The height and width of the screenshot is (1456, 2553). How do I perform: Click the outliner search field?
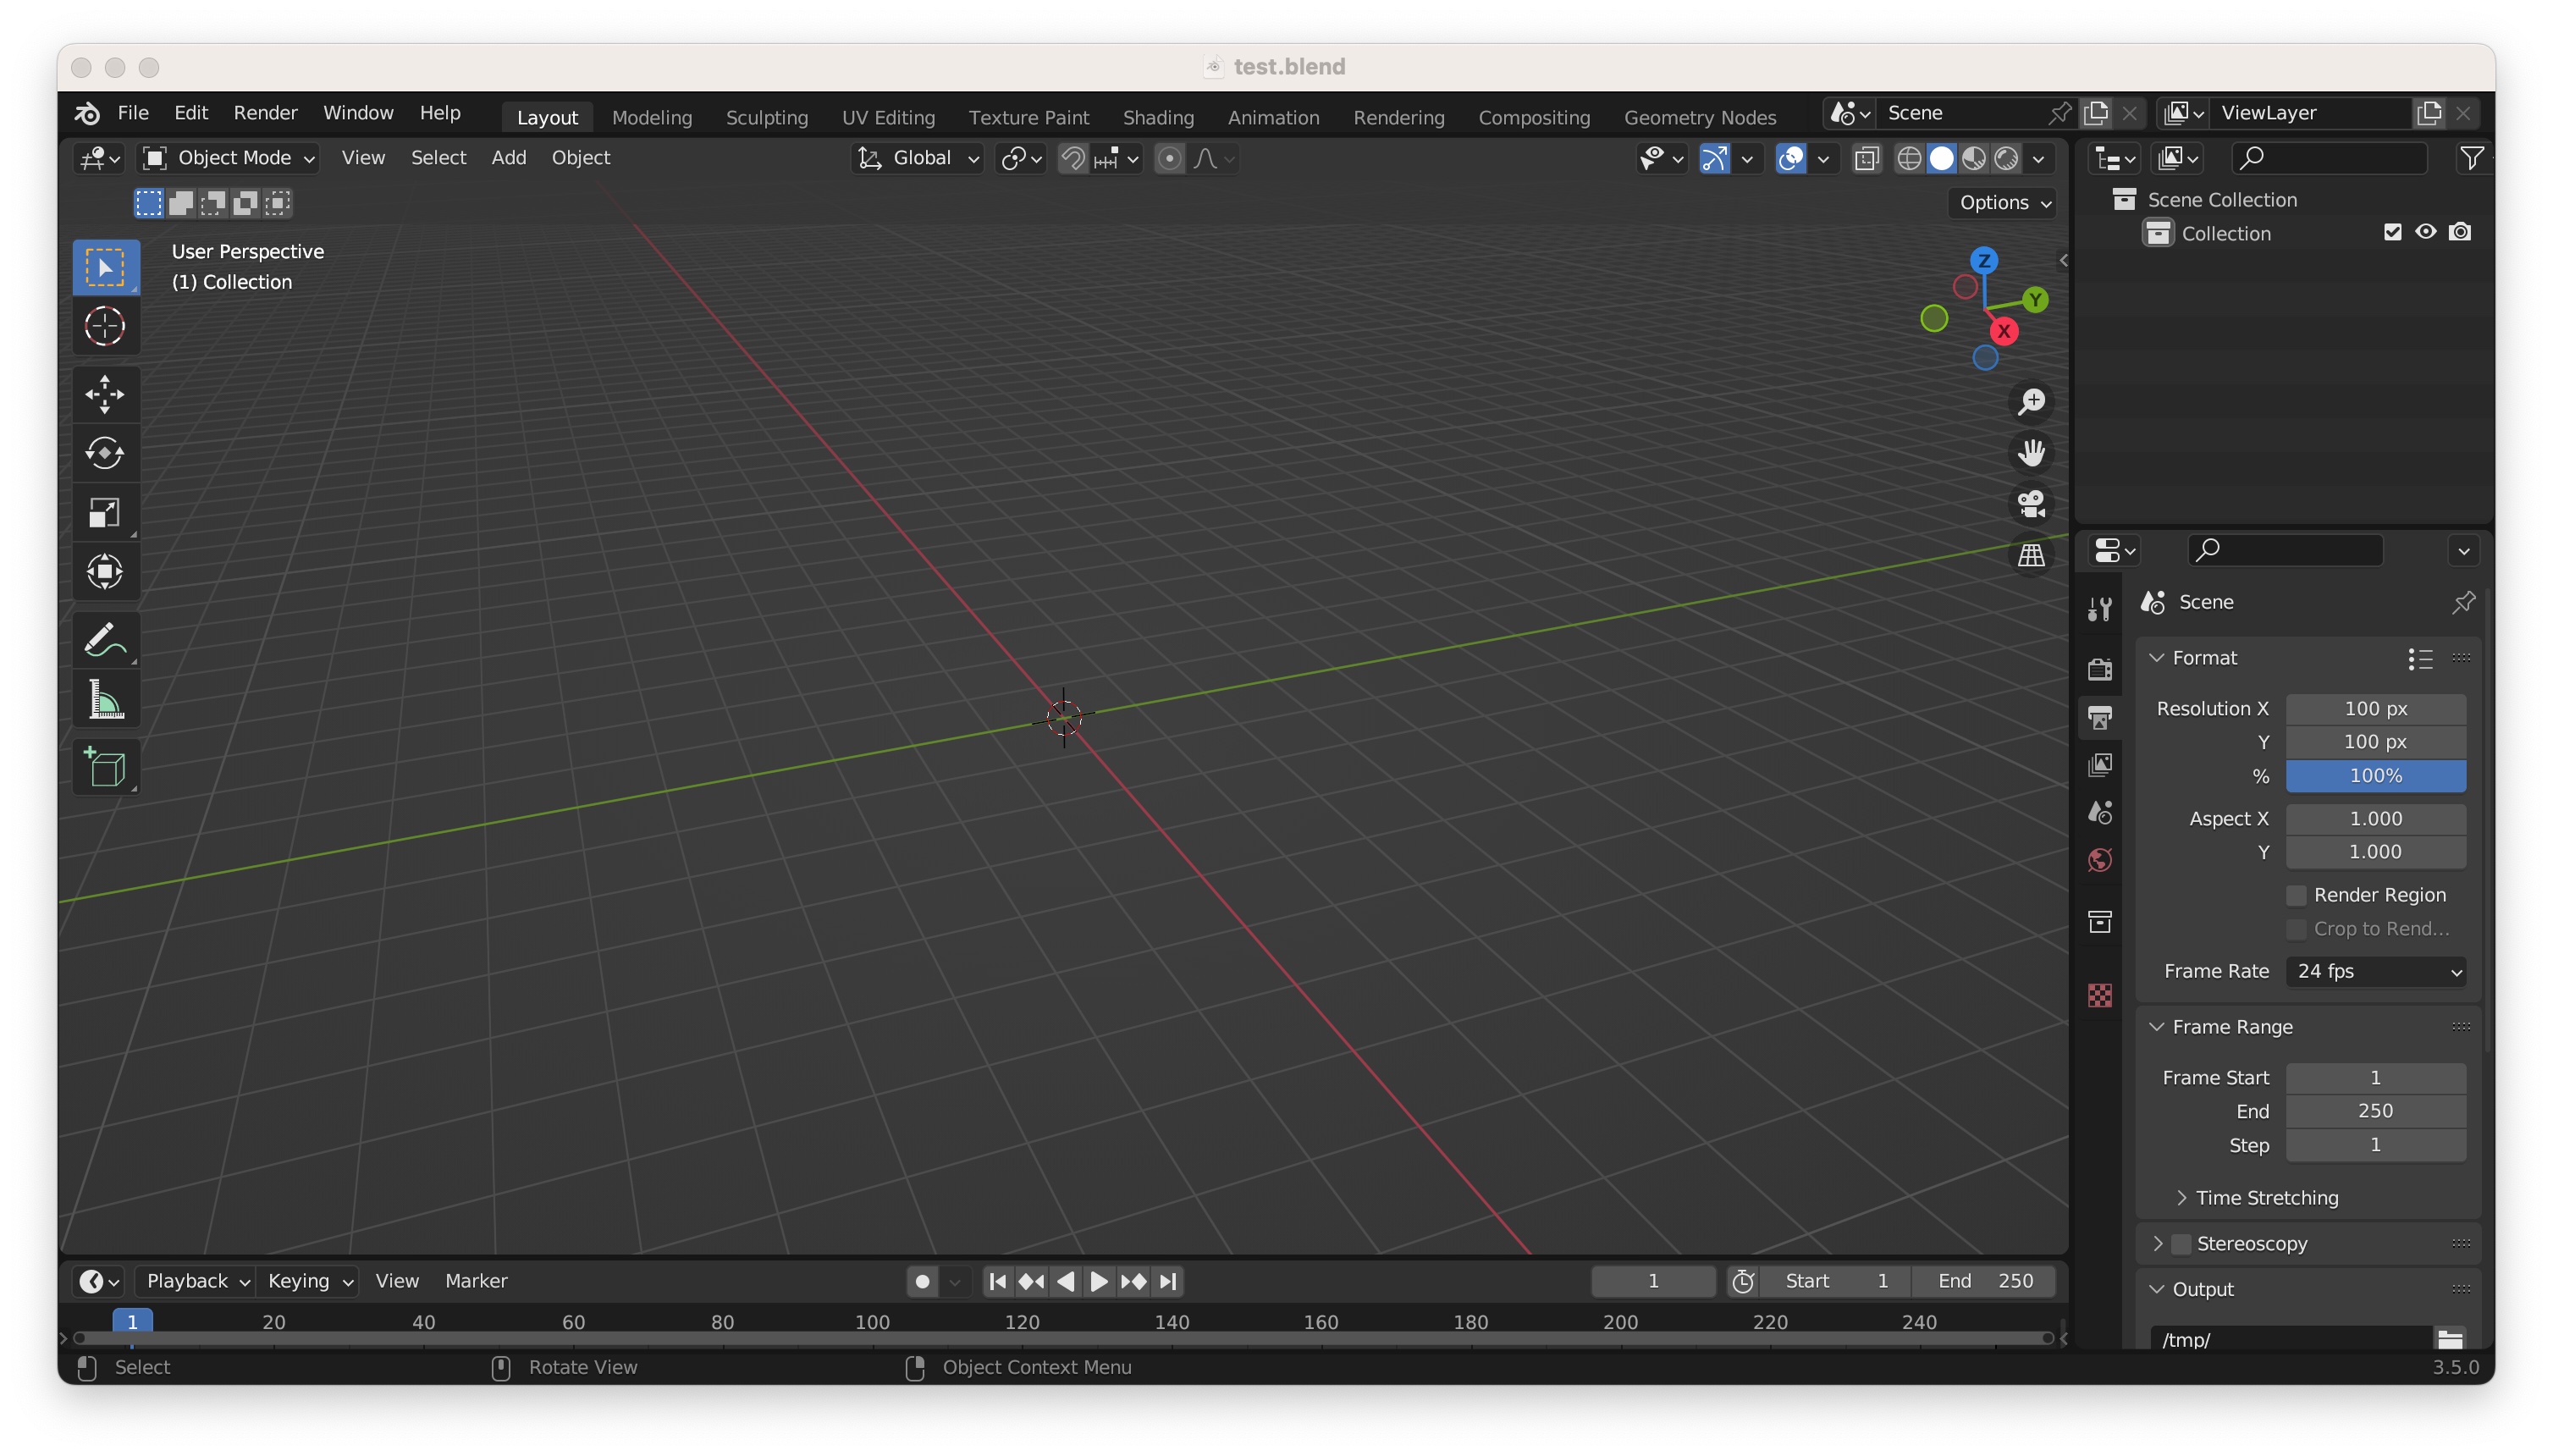point(2329,158)
